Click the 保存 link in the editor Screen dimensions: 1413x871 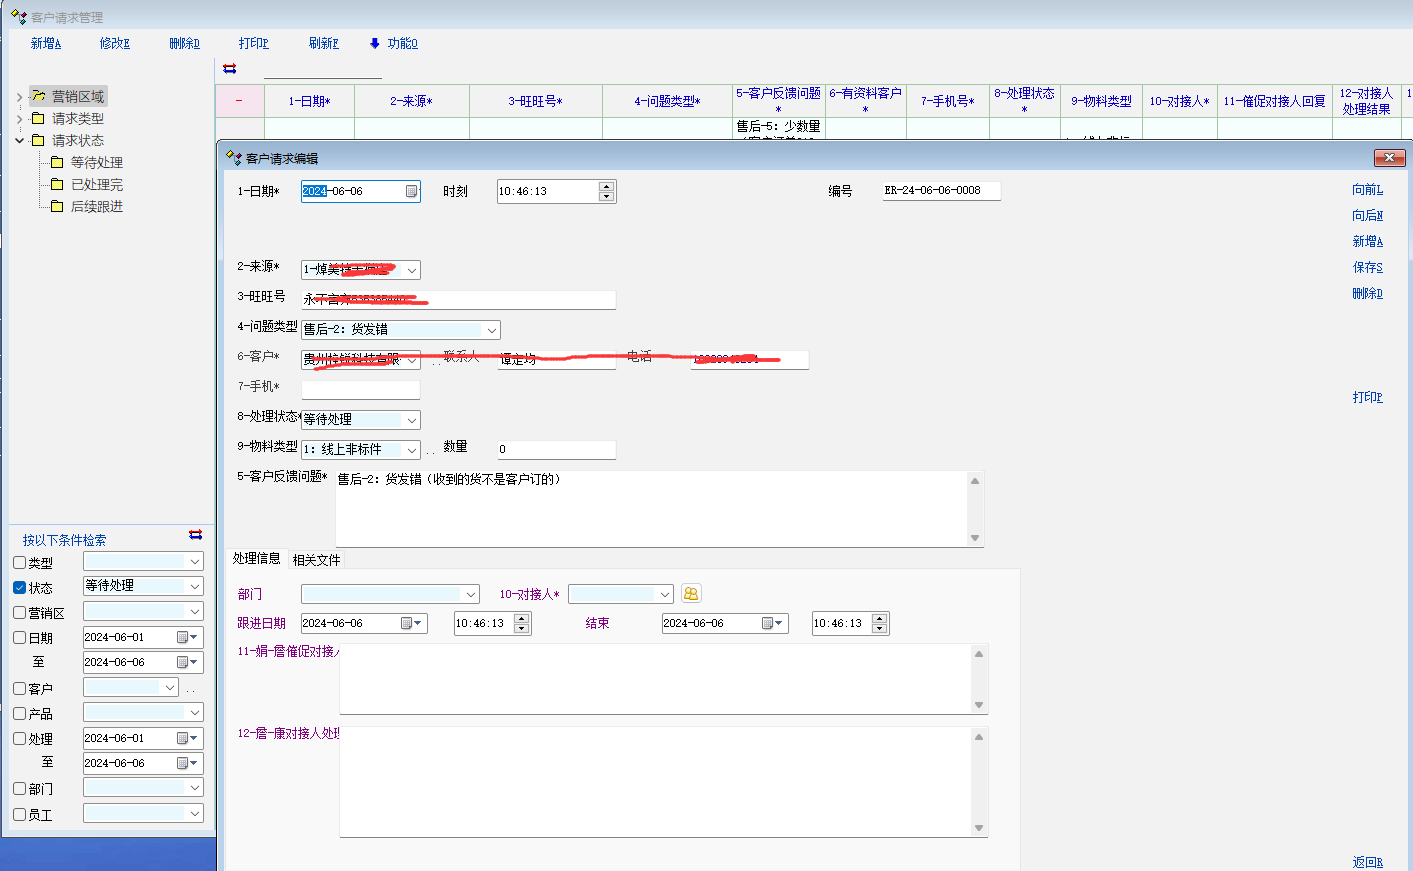tap(1367, 267)
